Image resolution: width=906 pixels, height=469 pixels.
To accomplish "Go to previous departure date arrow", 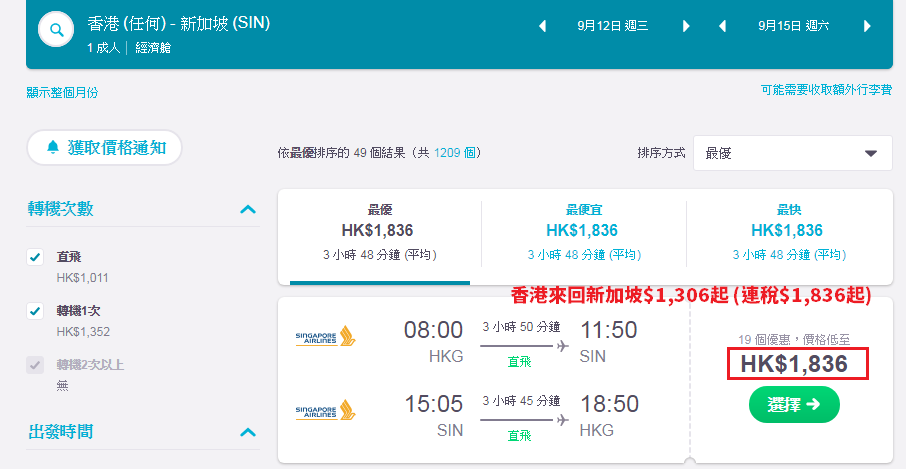I will 542,26.
